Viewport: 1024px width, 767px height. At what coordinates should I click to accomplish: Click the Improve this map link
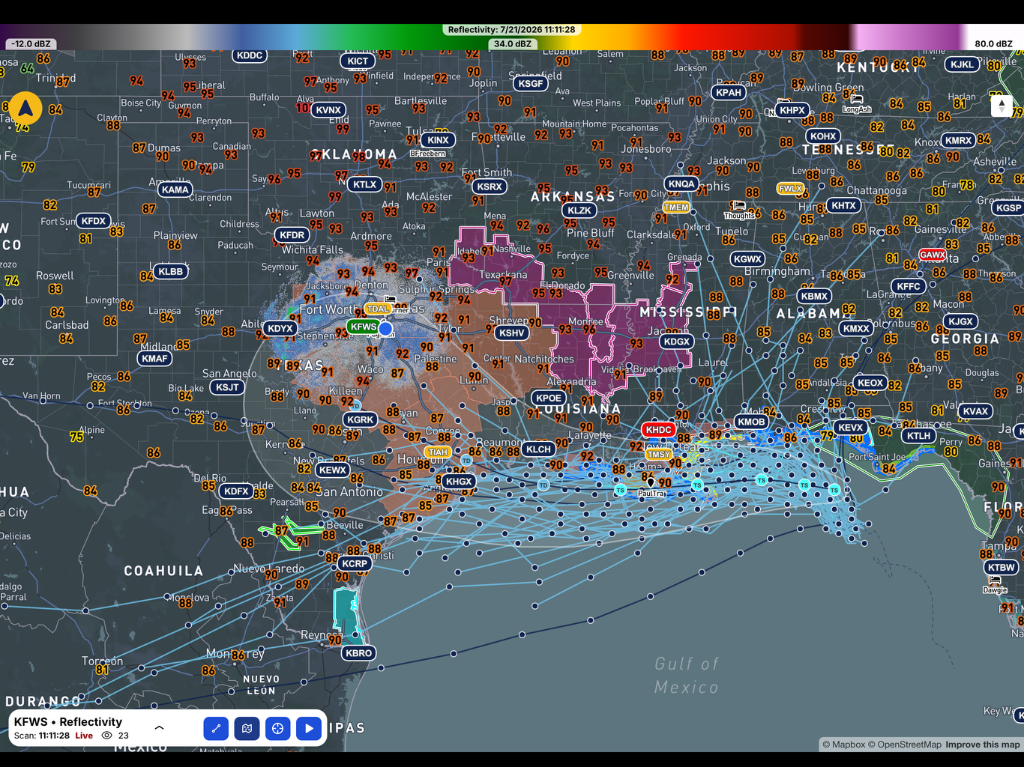point(982,744)
